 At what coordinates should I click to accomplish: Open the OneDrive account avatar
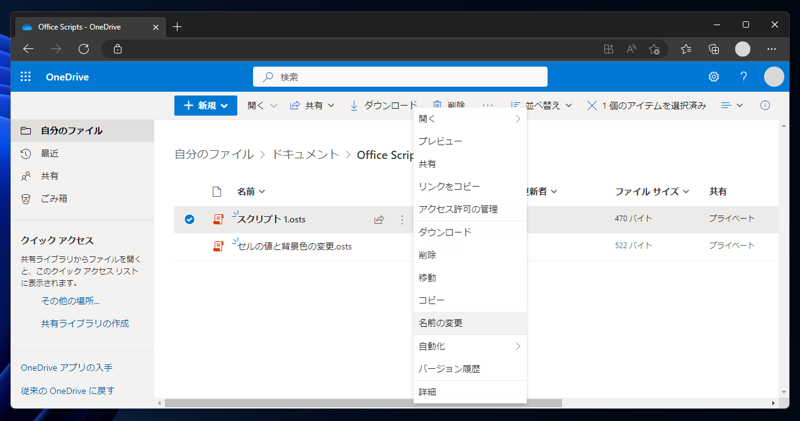pyautogui.click(x=773, y=77)
